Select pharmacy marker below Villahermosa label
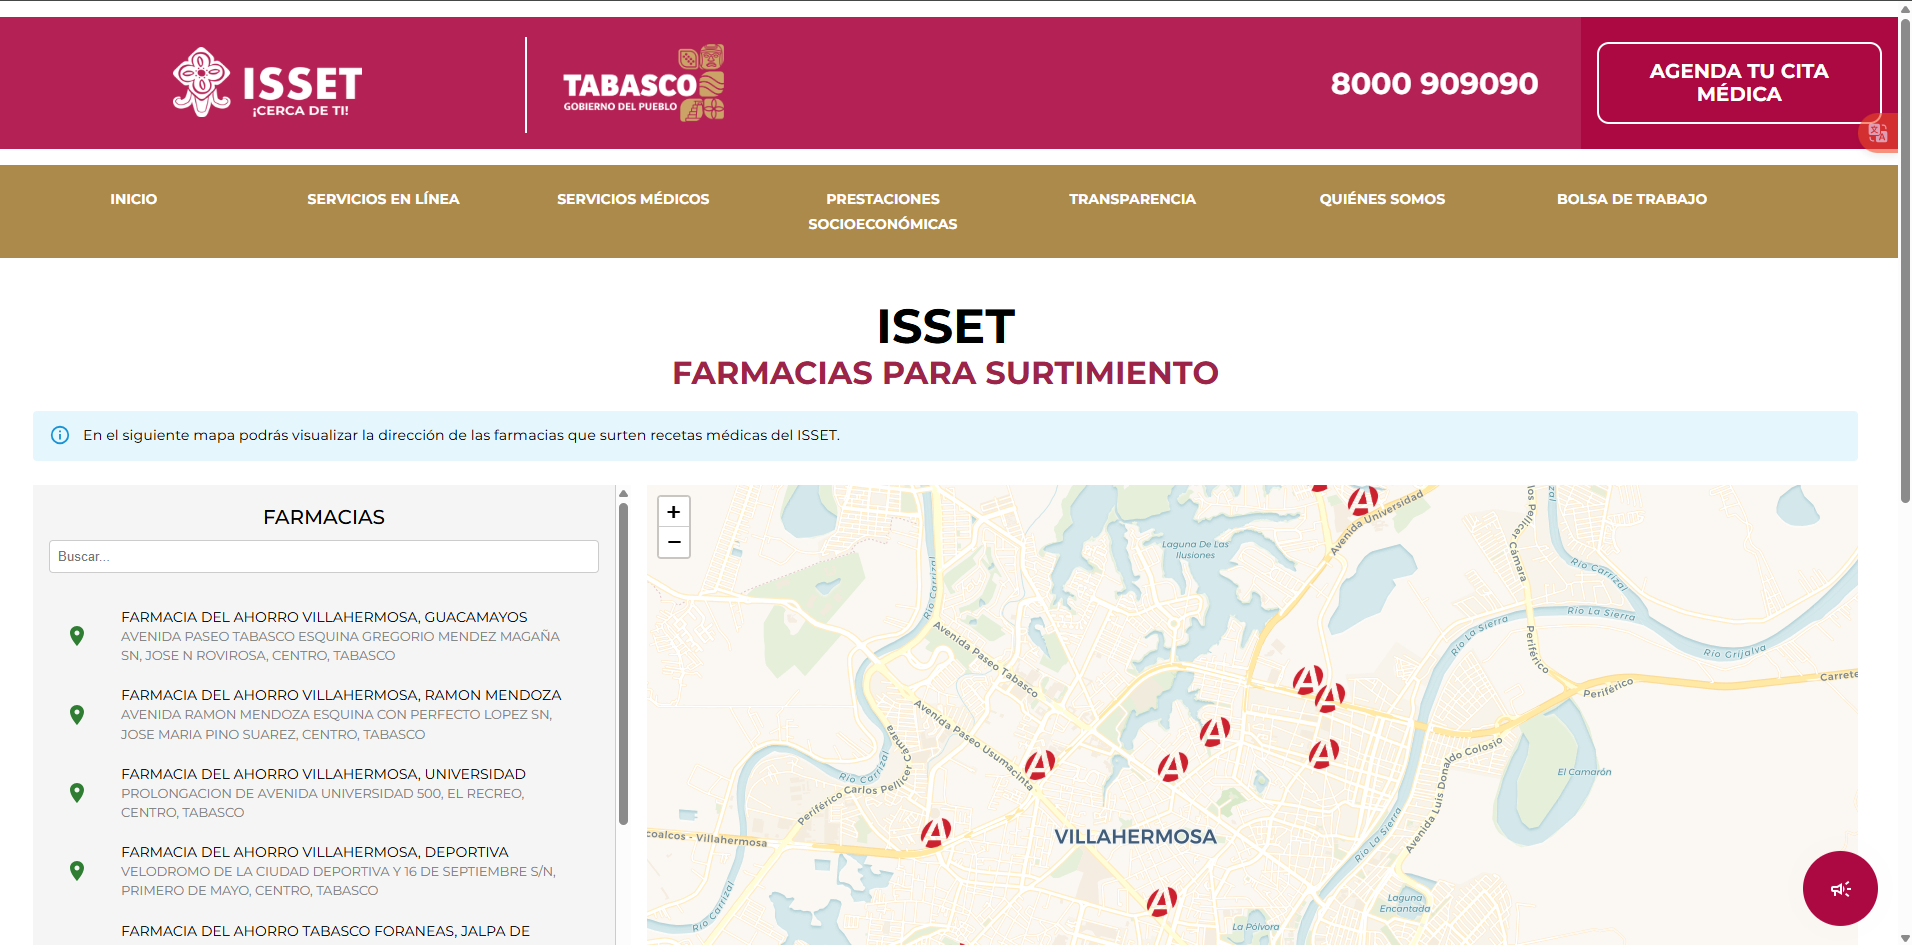This screenshot has width=1912, height=945. (x=1162, y=902)
